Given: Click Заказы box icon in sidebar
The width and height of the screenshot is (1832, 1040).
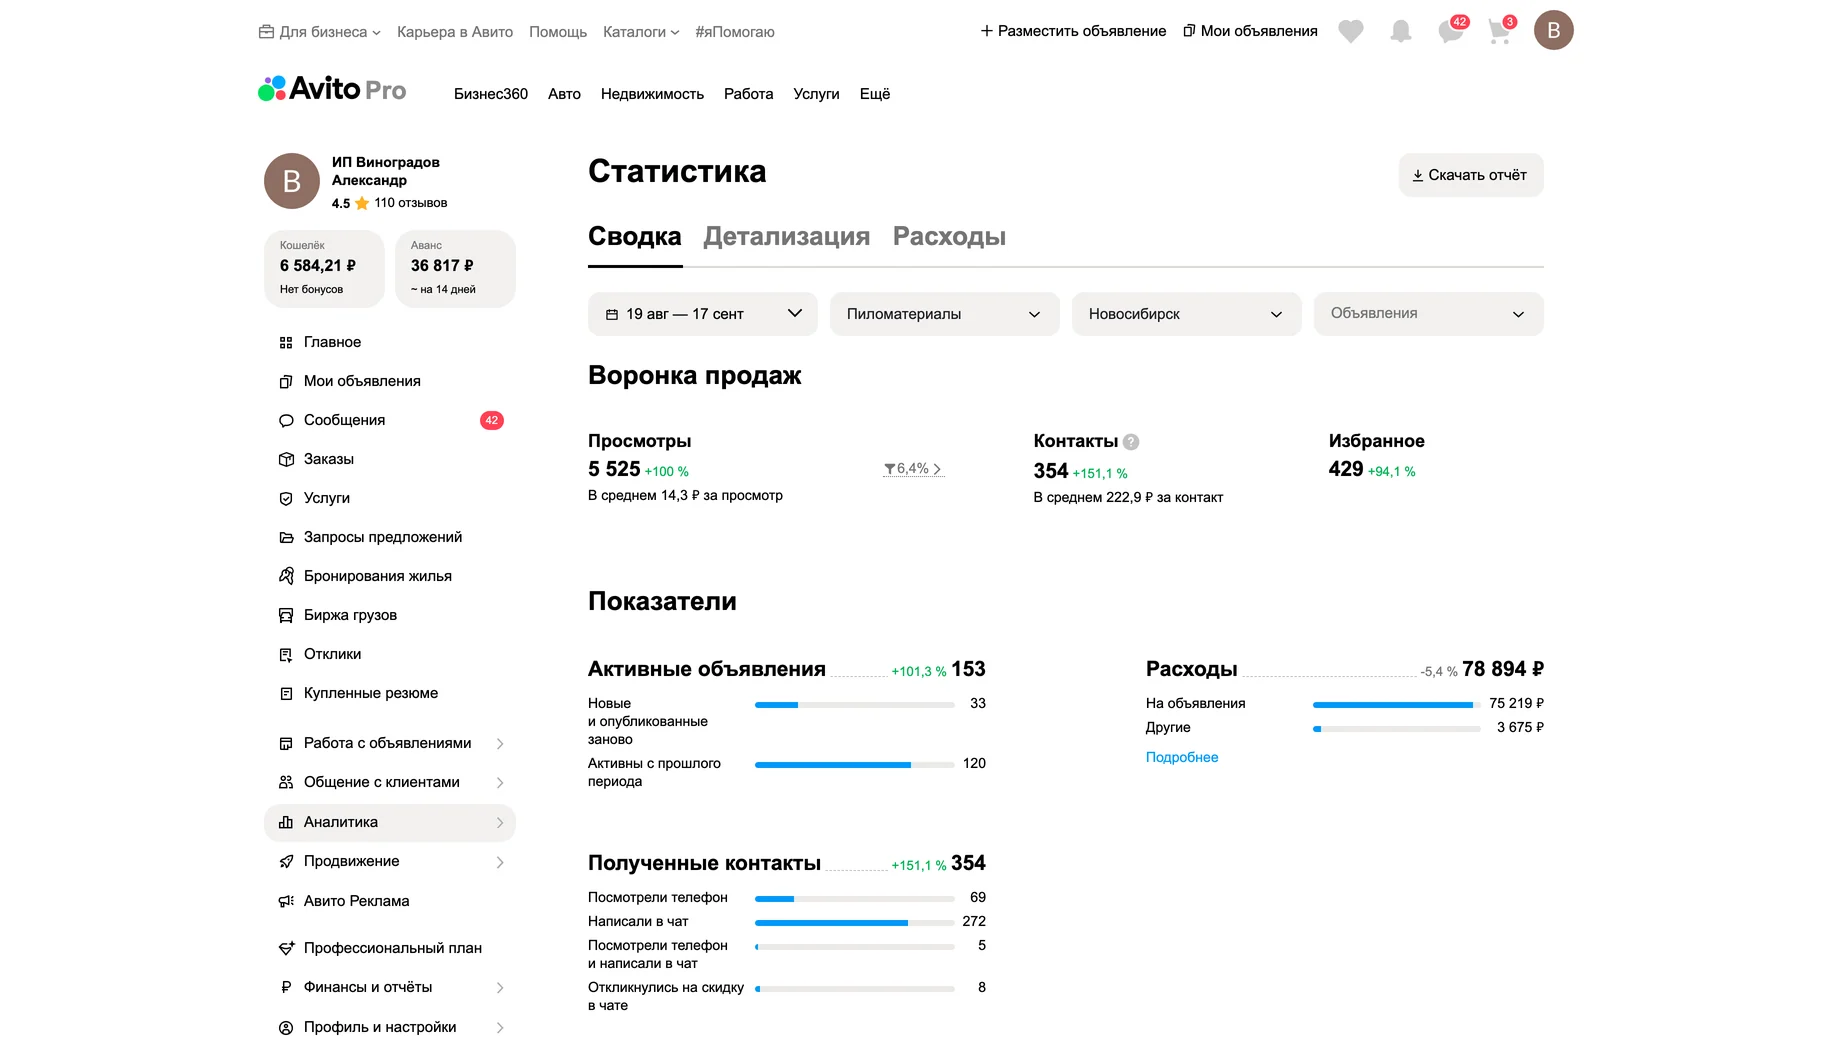Looking at the screenshot, I should tap(286, 460).
